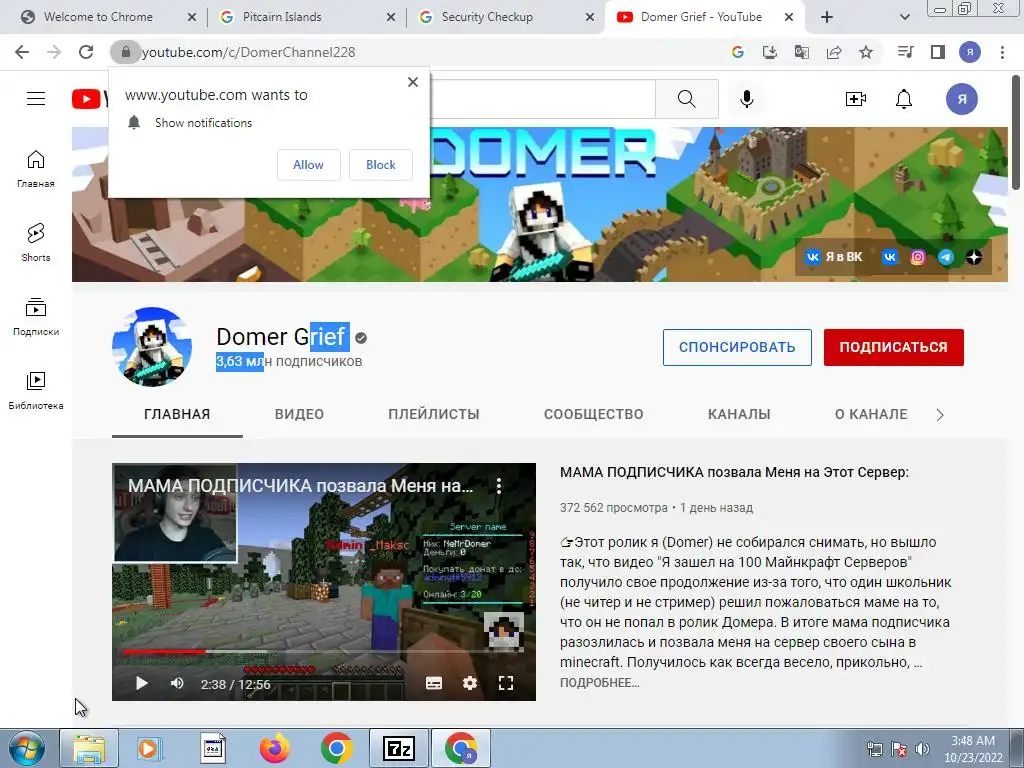Screen dimensions: 1024x768
Task: Click the address bar URL field
Action: (x=418, y=52)
